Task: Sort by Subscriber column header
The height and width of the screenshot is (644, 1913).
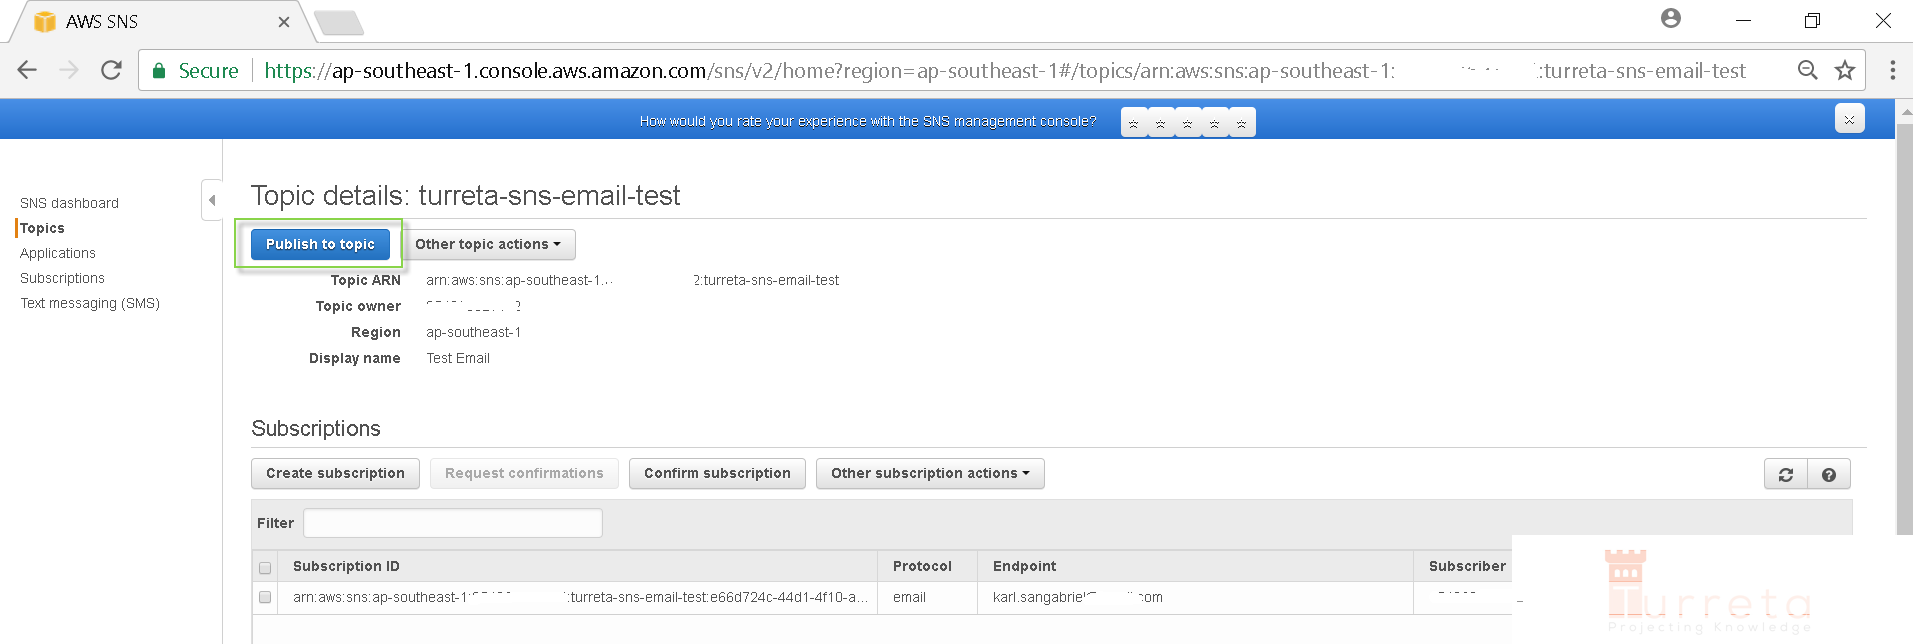Action: tap(1467, 566)
